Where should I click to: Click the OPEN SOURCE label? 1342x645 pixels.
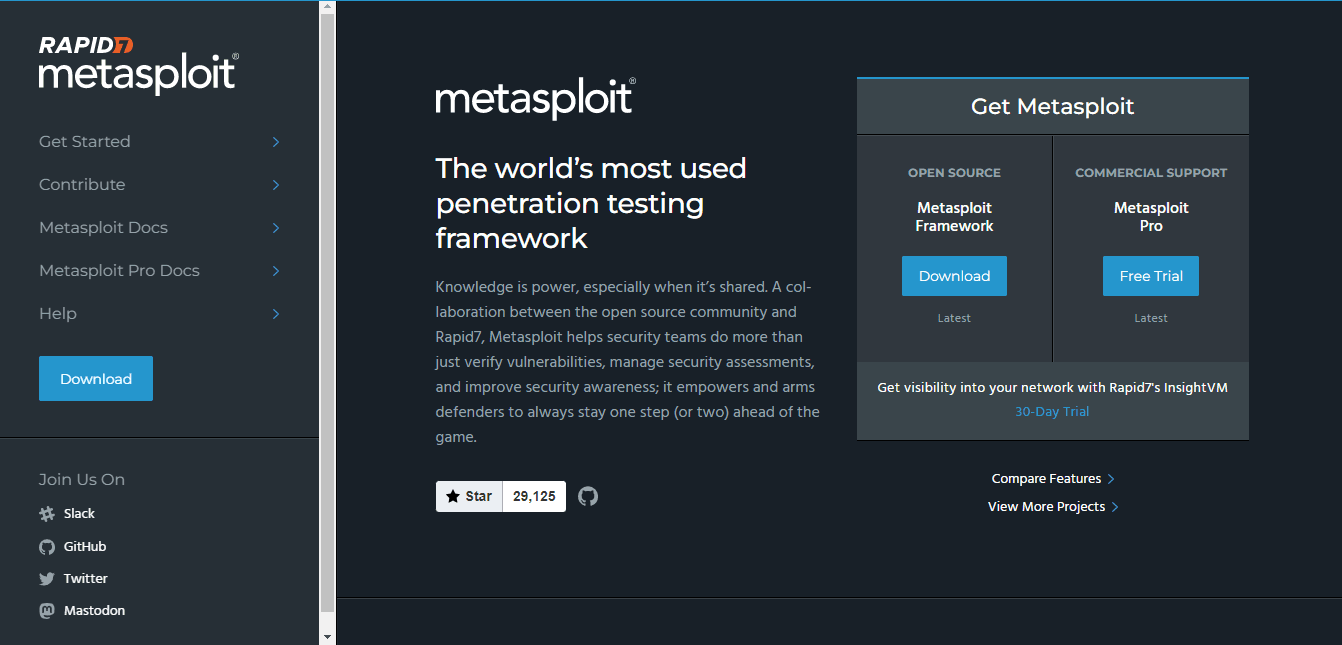pyautogui.click(x=954, y=173)
